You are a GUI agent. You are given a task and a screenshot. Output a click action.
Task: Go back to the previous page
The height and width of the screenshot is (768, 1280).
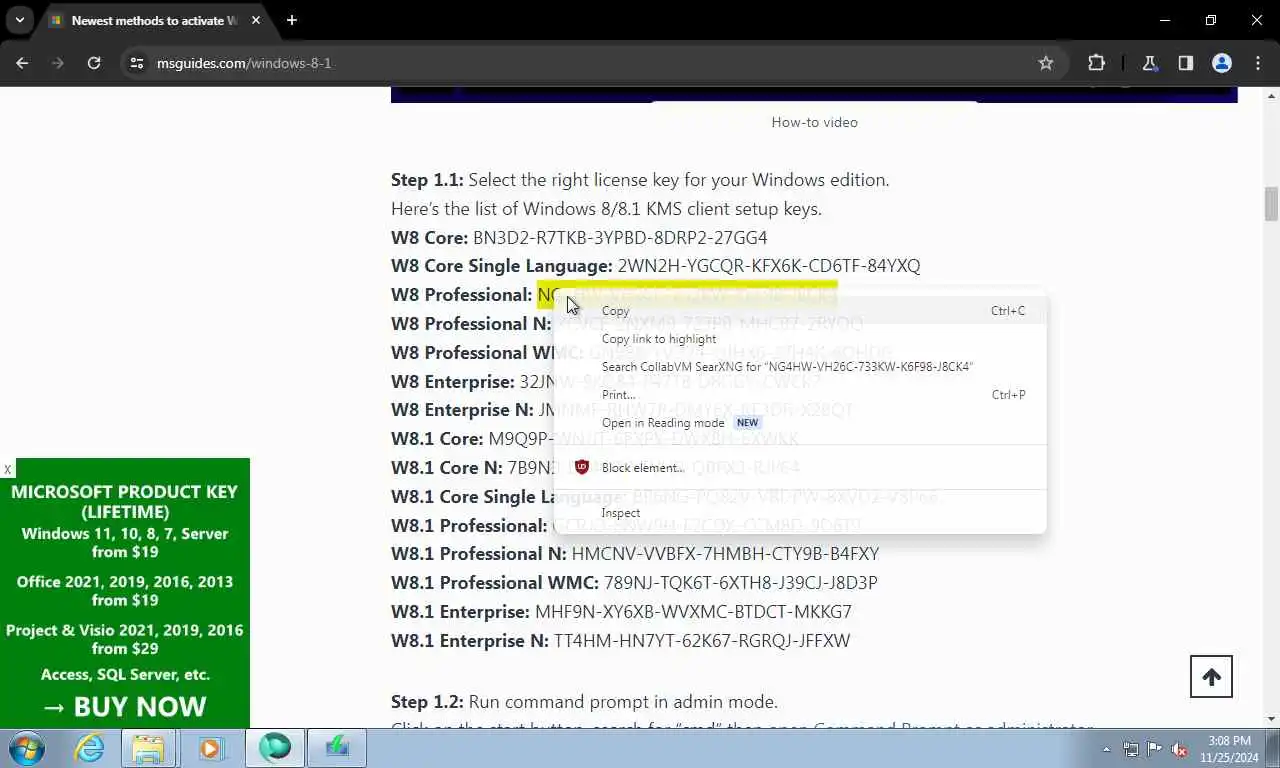[22, 63]
